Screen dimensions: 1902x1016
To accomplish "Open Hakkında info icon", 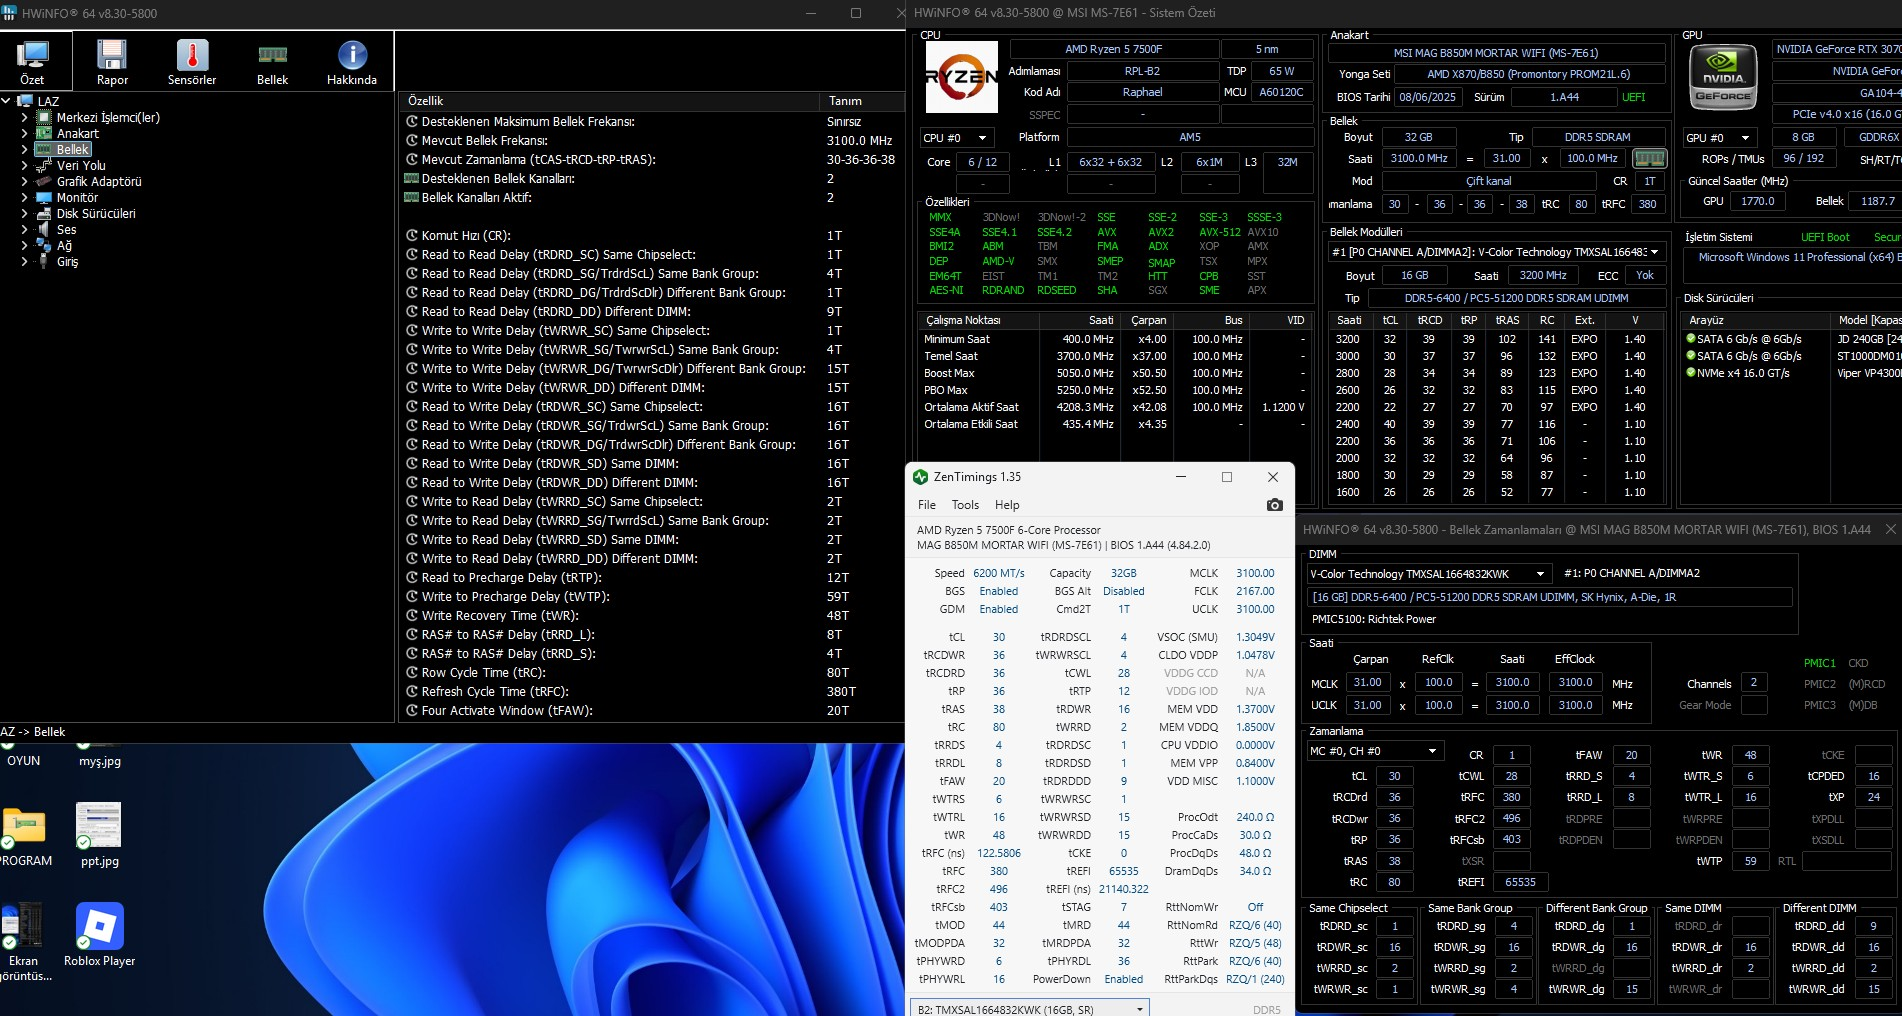I will pyautogui.click(x=352, y=61).
